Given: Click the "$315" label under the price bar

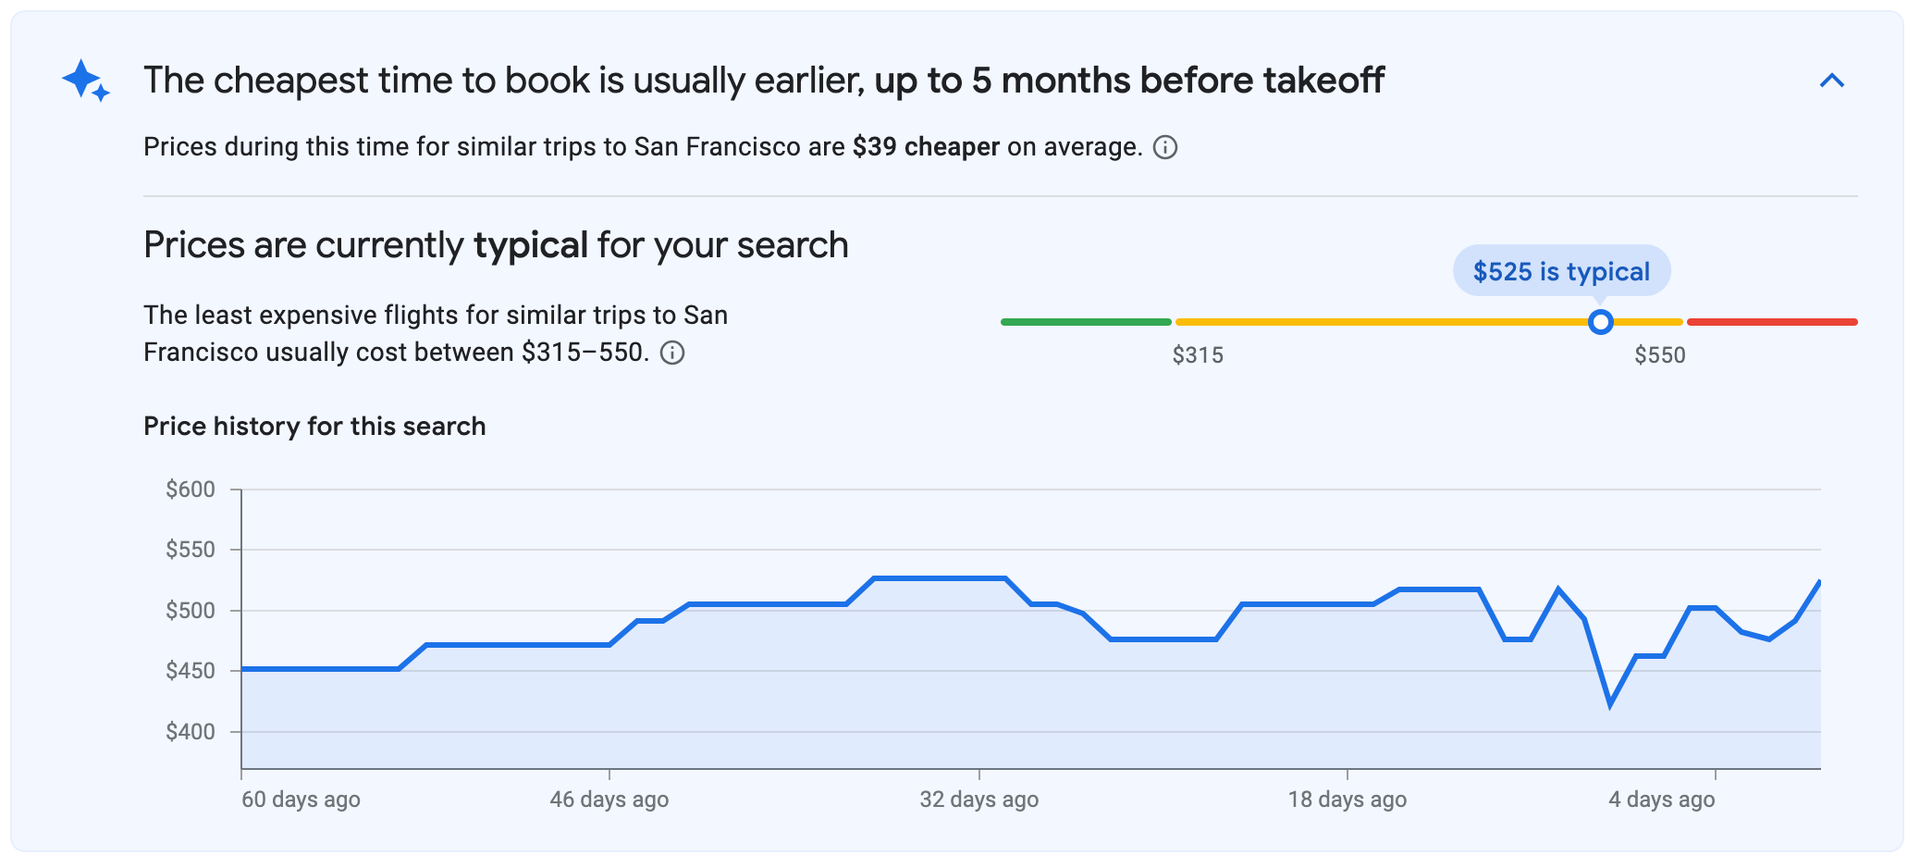Looking at the screenshot, I should (x=1199, y=354).
